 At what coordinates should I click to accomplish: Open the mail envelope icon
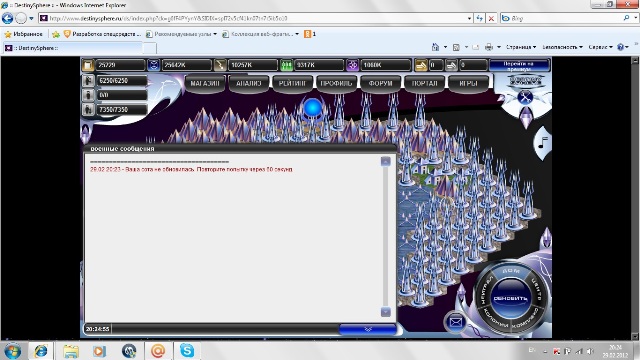coord(456,322)
